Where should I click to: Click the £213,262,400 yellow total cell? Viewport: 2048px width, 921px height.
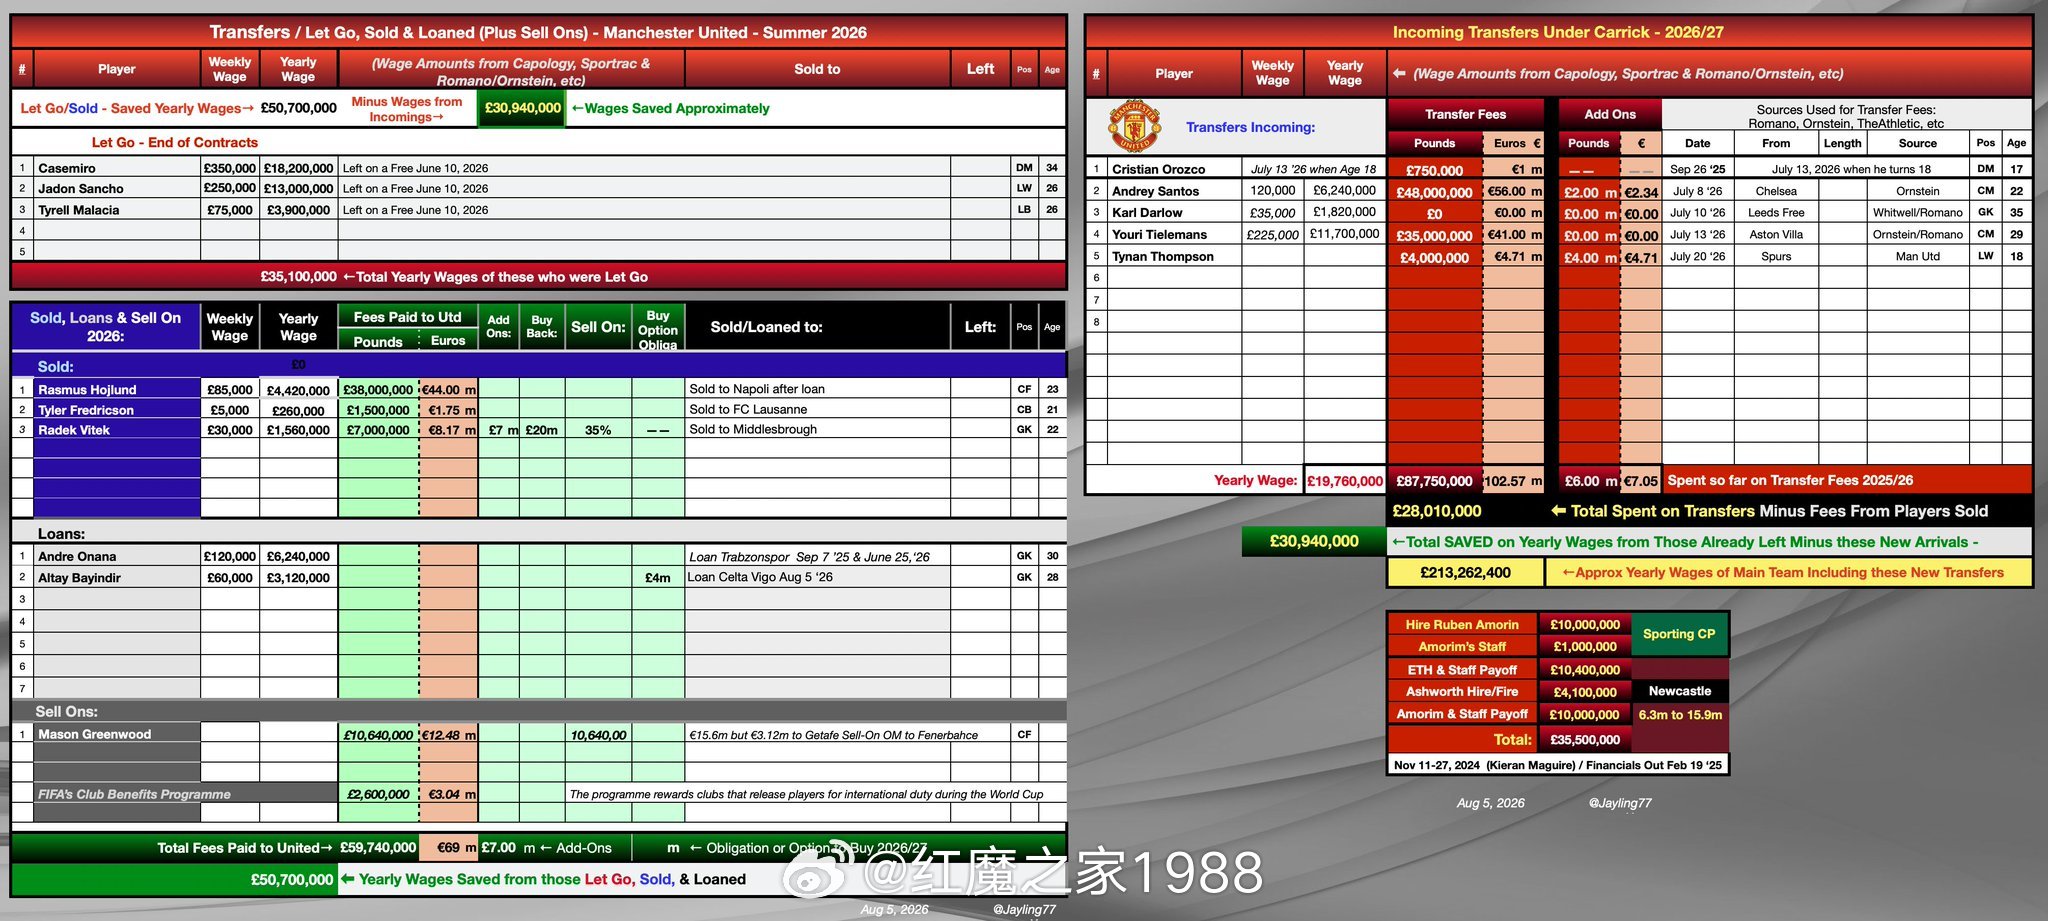(x=1465, y=572)
